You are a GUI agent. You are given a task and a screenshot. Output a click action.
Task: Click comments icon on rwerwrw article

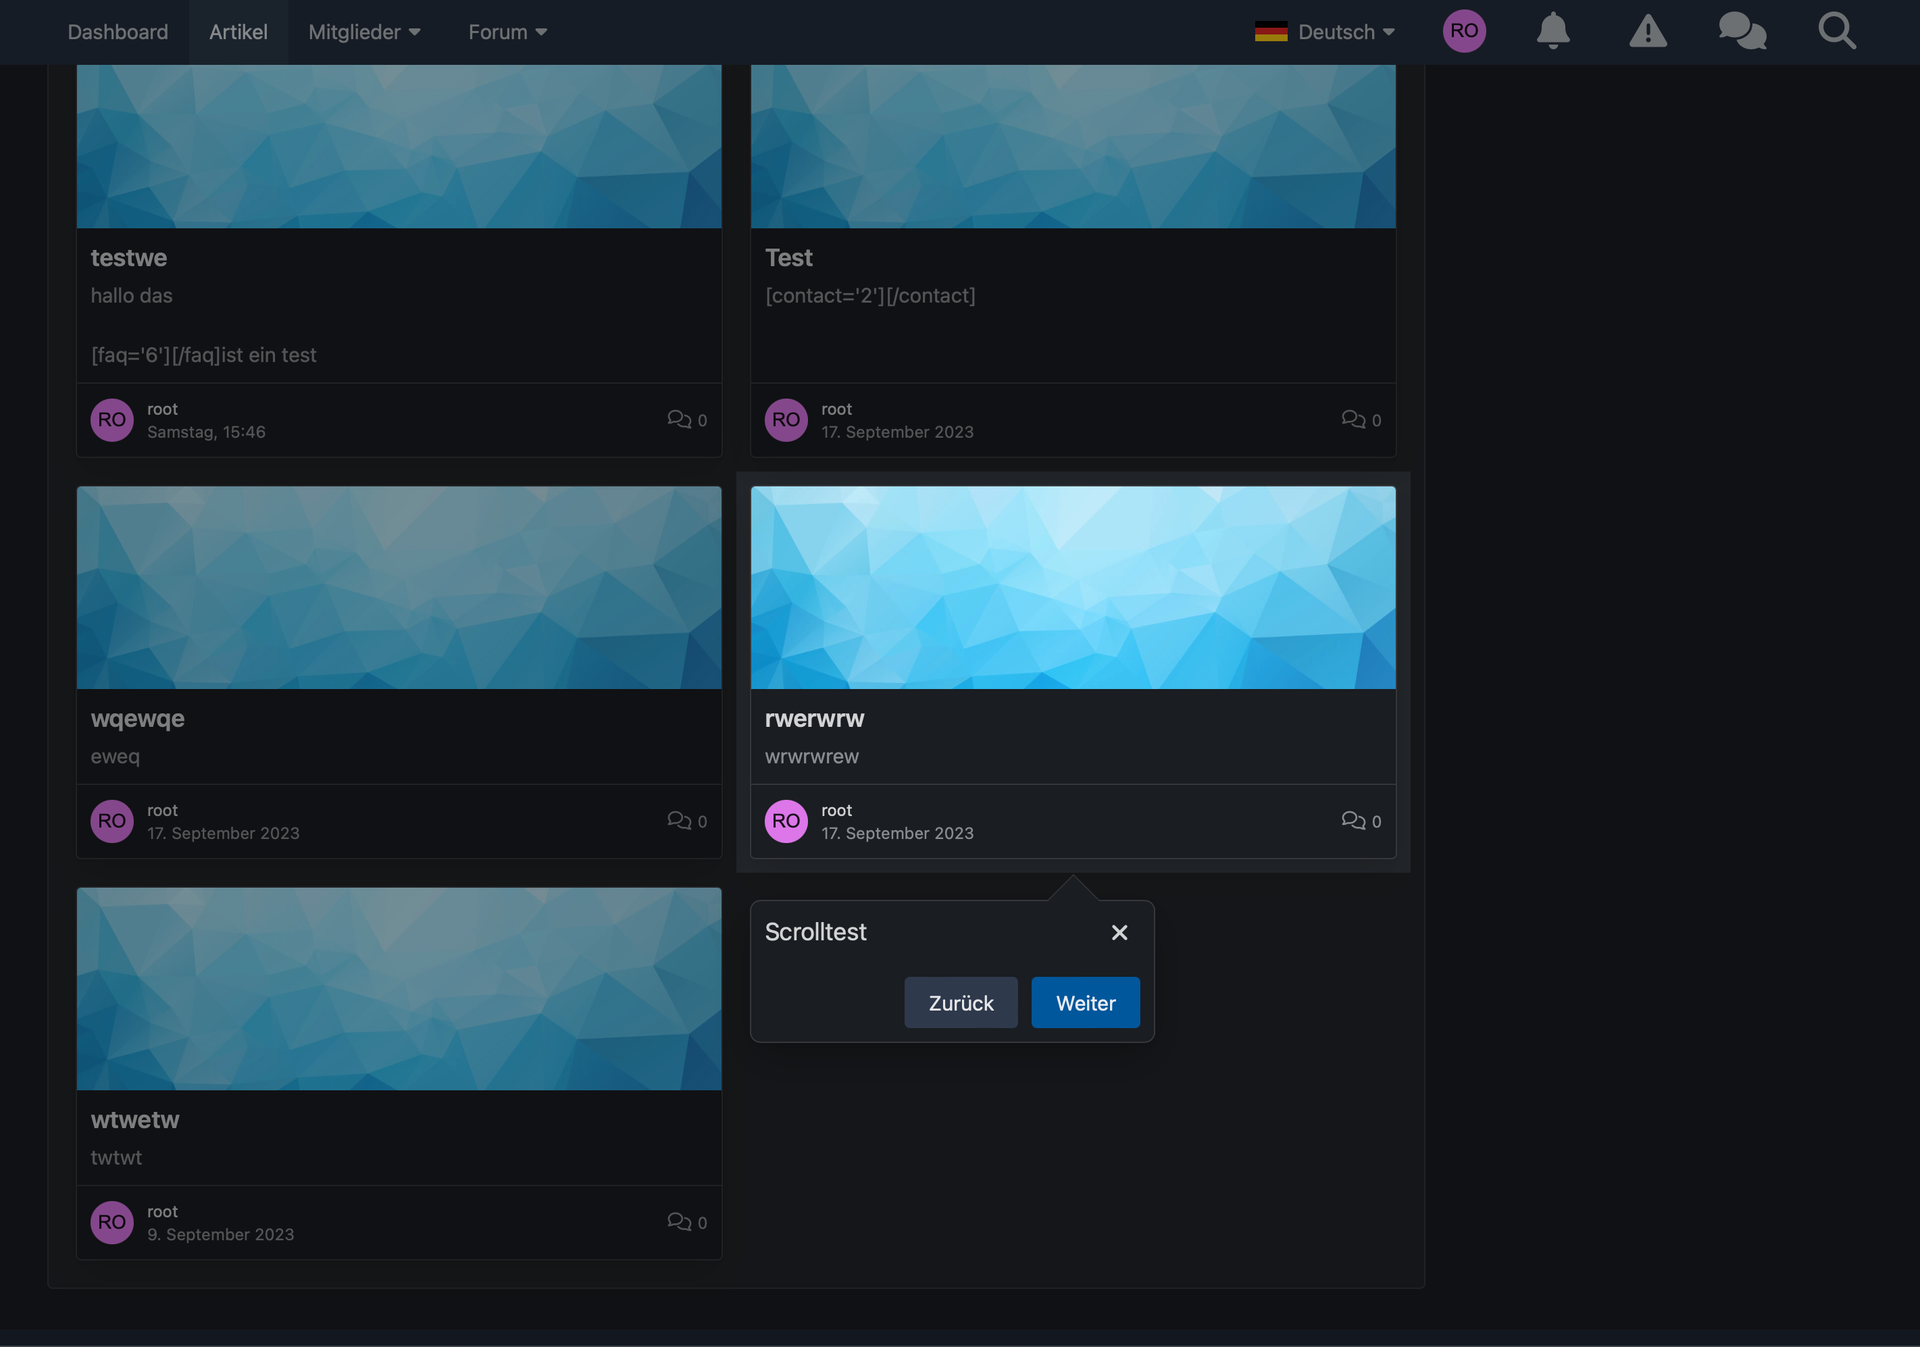[1353, 821]
